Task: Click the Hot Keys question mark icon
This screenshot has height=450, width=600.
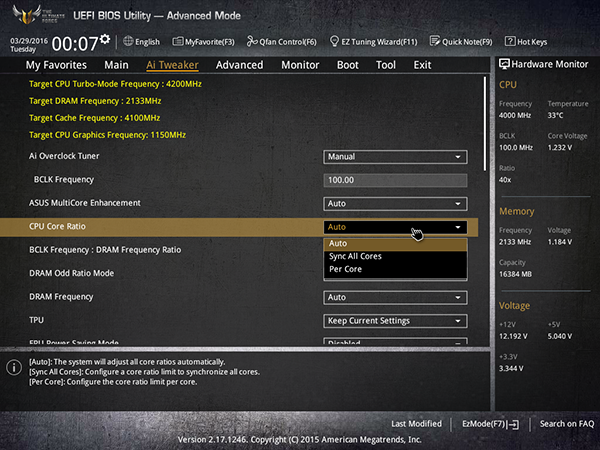Action: [510, 41]
